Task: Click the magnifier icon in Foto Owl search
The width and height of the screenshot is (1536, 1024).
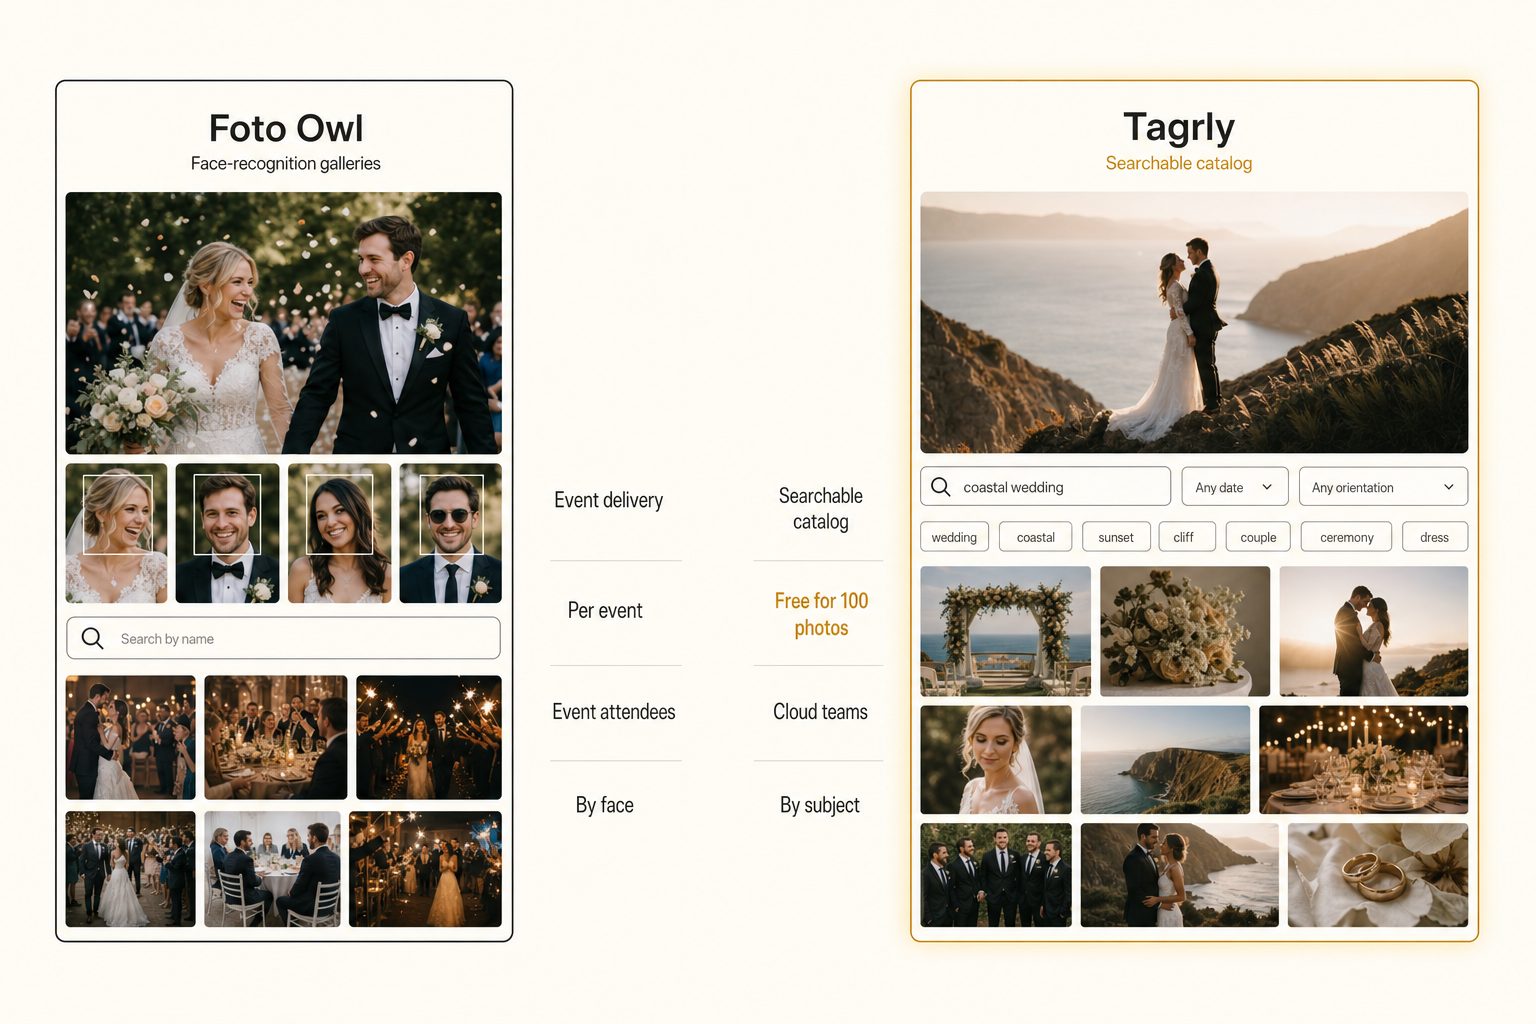Action: (x=92, y=638)
